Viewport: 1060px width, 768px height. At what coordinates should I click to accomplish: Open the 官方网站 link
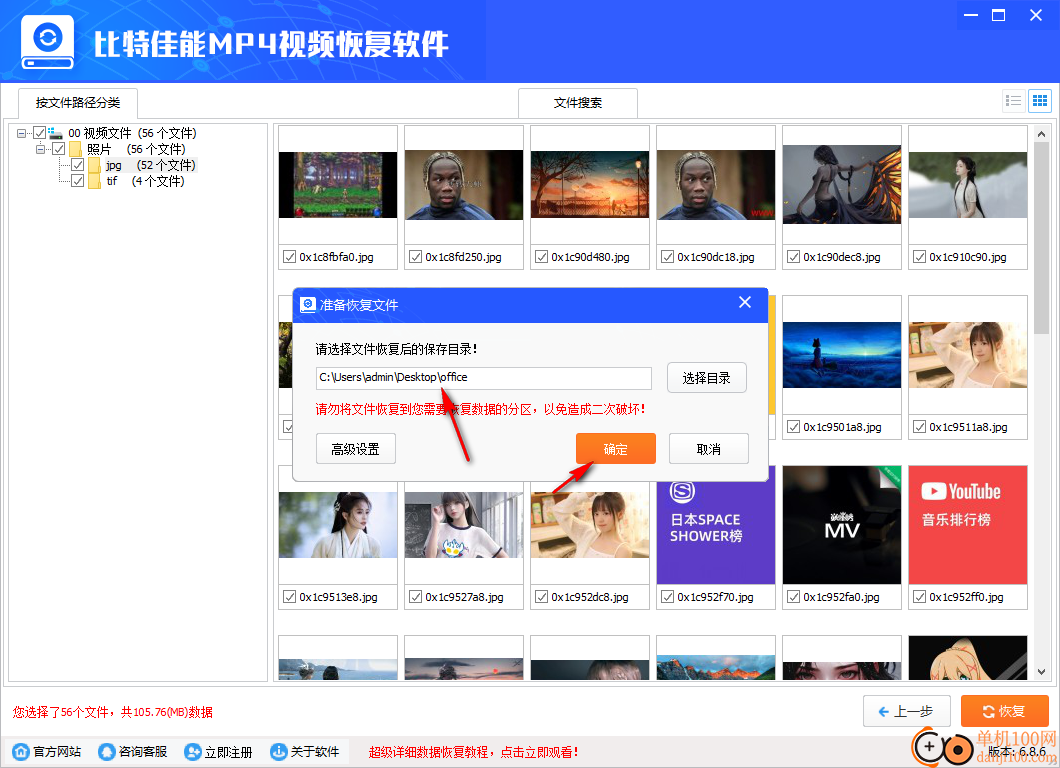57,752
